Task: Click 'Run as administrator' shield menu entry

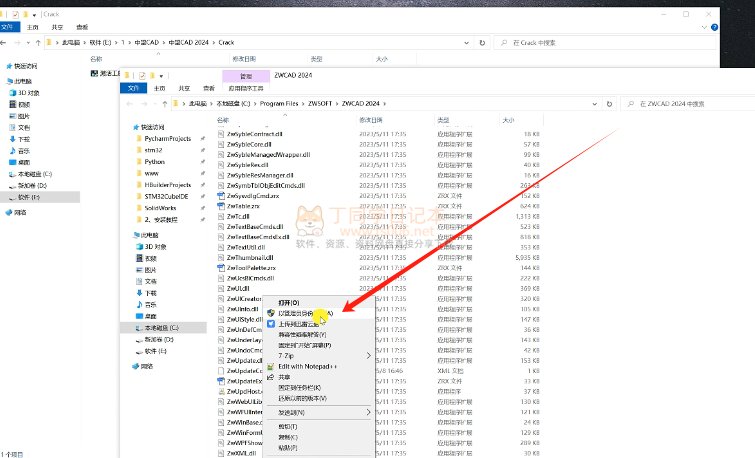Action: click(300, 313)
